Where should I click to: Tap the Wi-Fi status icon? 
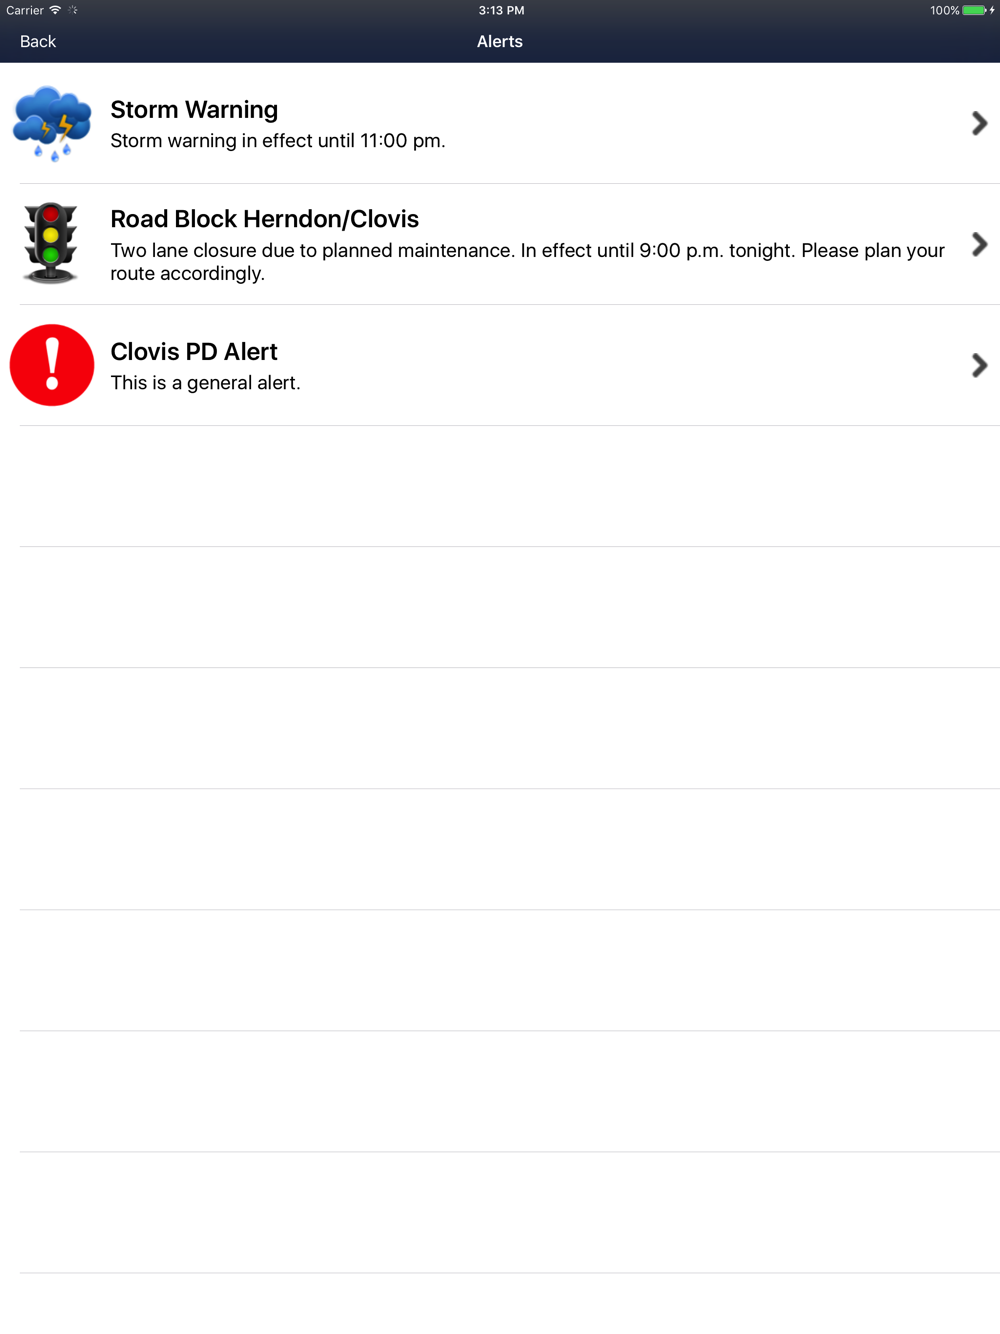pyautogui.click(x=55, y=10)
